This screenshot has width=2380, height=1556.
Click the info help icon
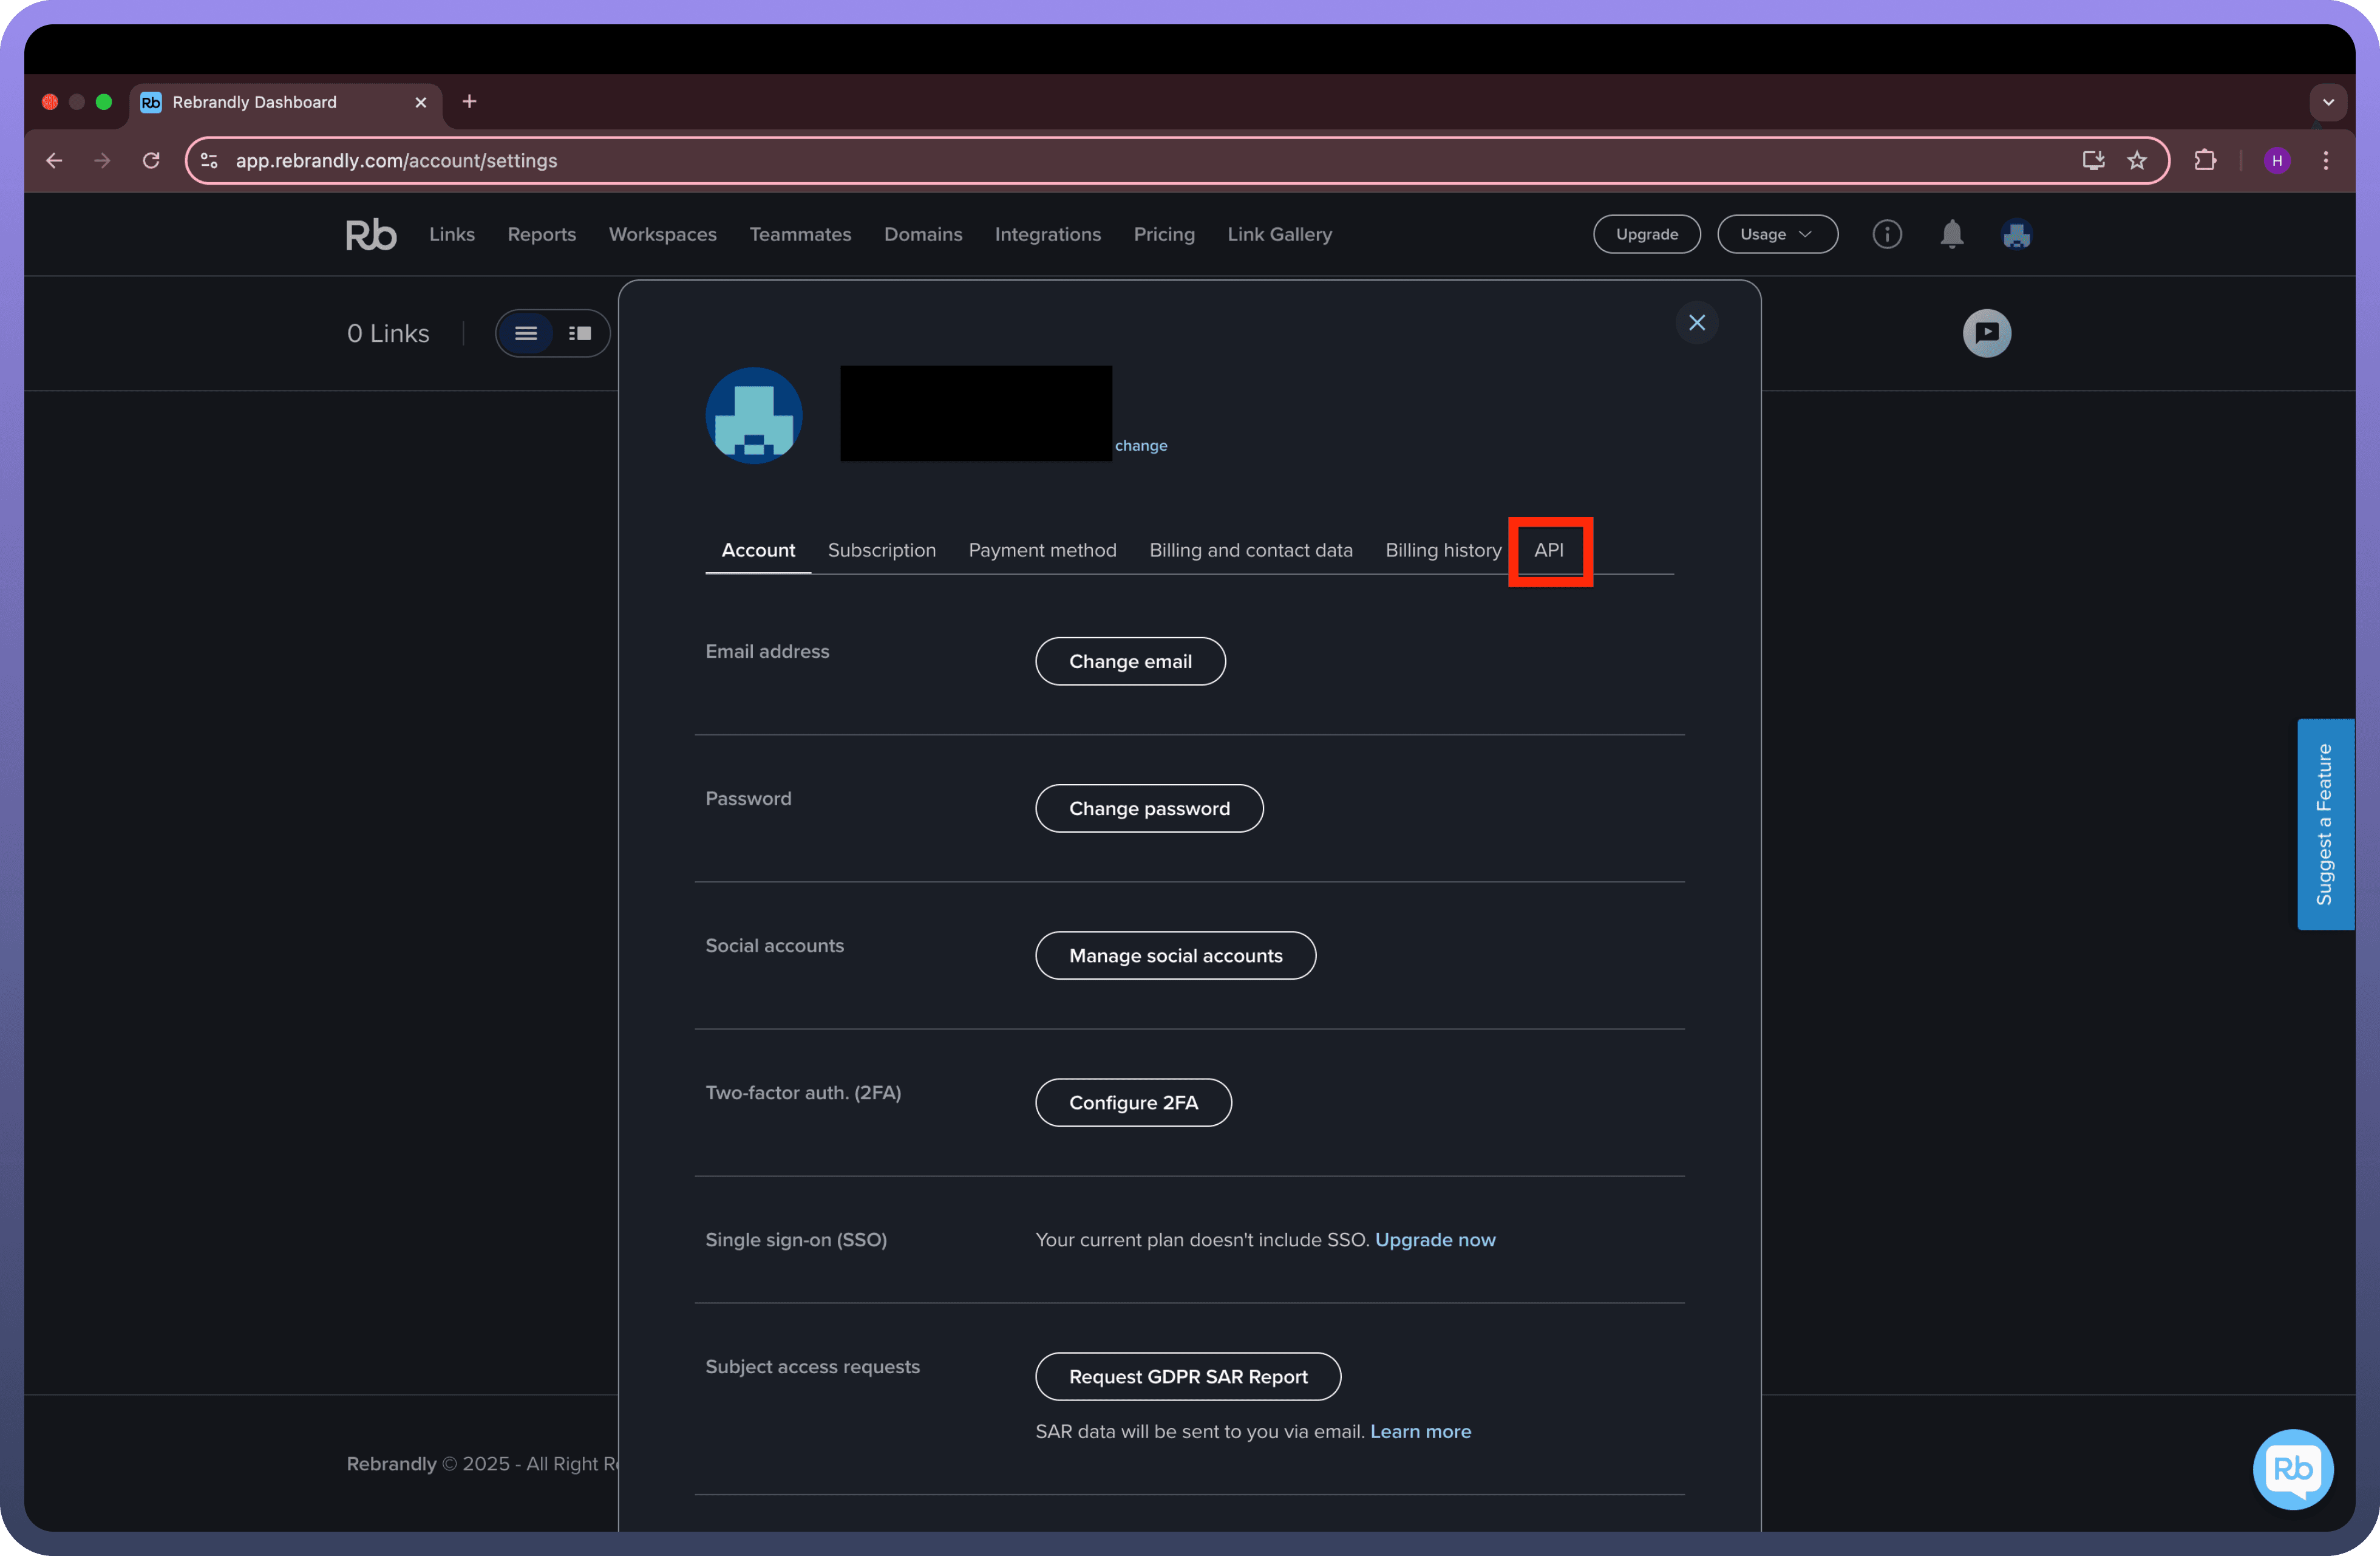[1886, 234]
